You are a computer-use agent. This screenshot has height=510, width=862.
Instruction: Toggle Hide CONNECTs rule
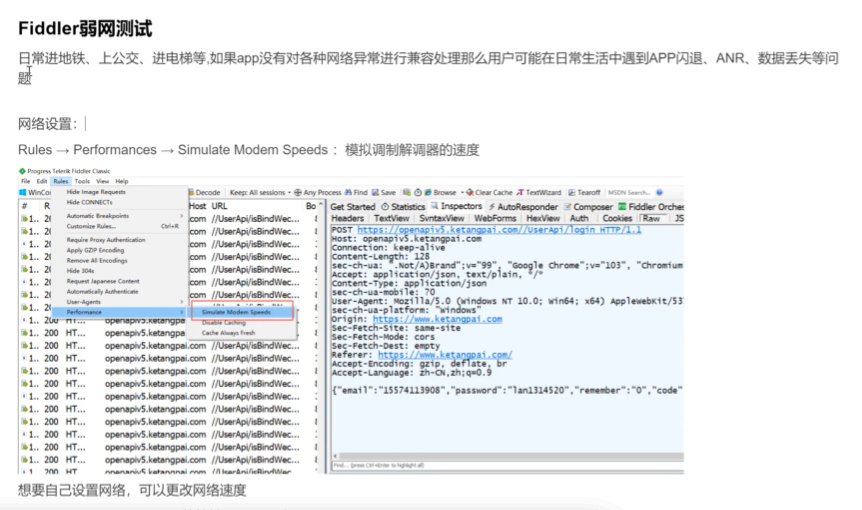90,202
